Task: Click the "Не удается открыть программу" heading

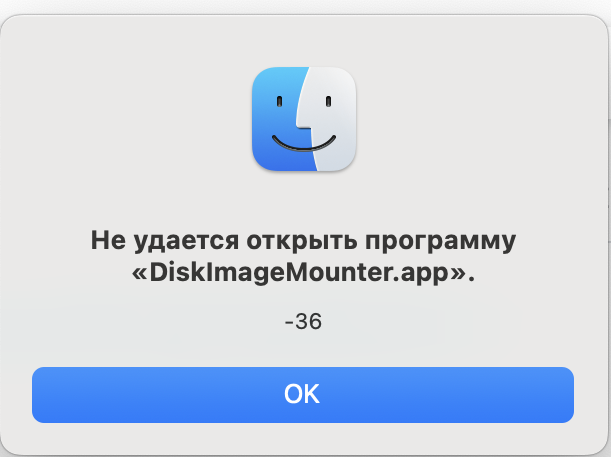Action: (x=304, y=240)
